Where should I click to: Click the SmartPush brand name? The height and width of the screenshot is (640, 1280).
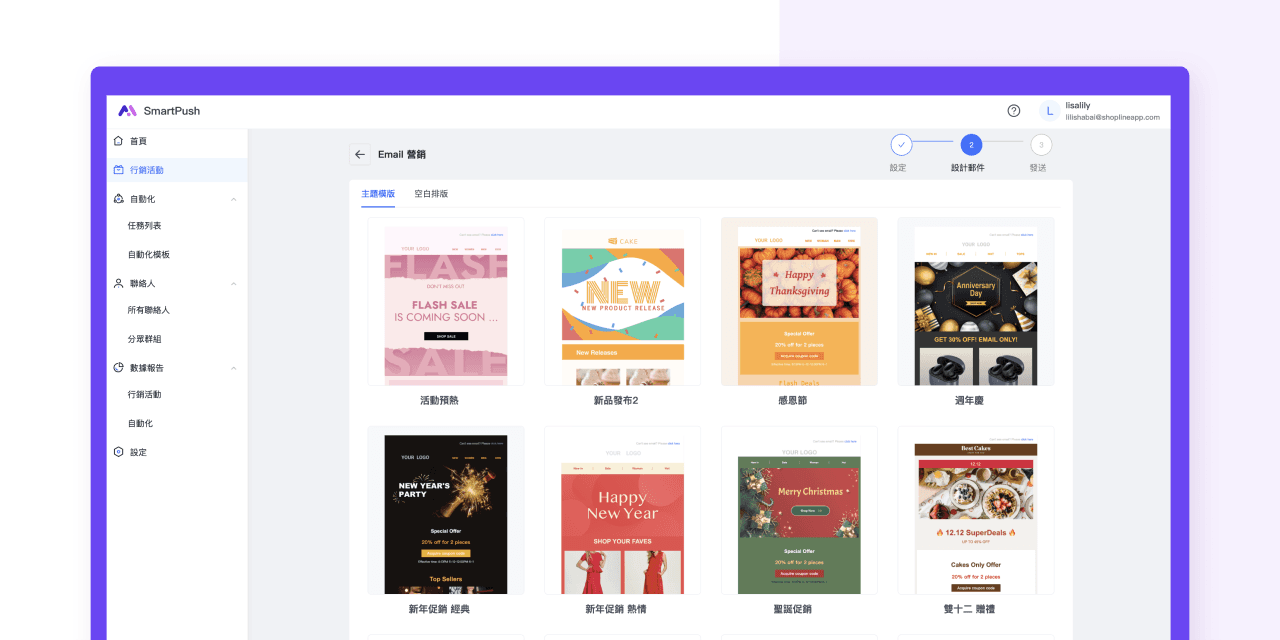(x=172, y=111)
